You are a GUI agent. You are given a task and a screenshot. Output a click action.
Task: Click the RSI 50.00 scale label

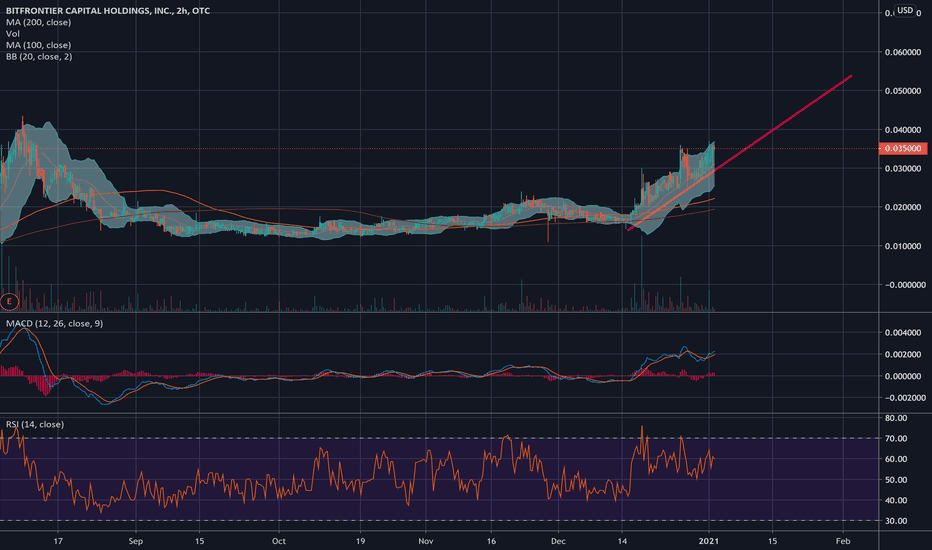[896, 480]
